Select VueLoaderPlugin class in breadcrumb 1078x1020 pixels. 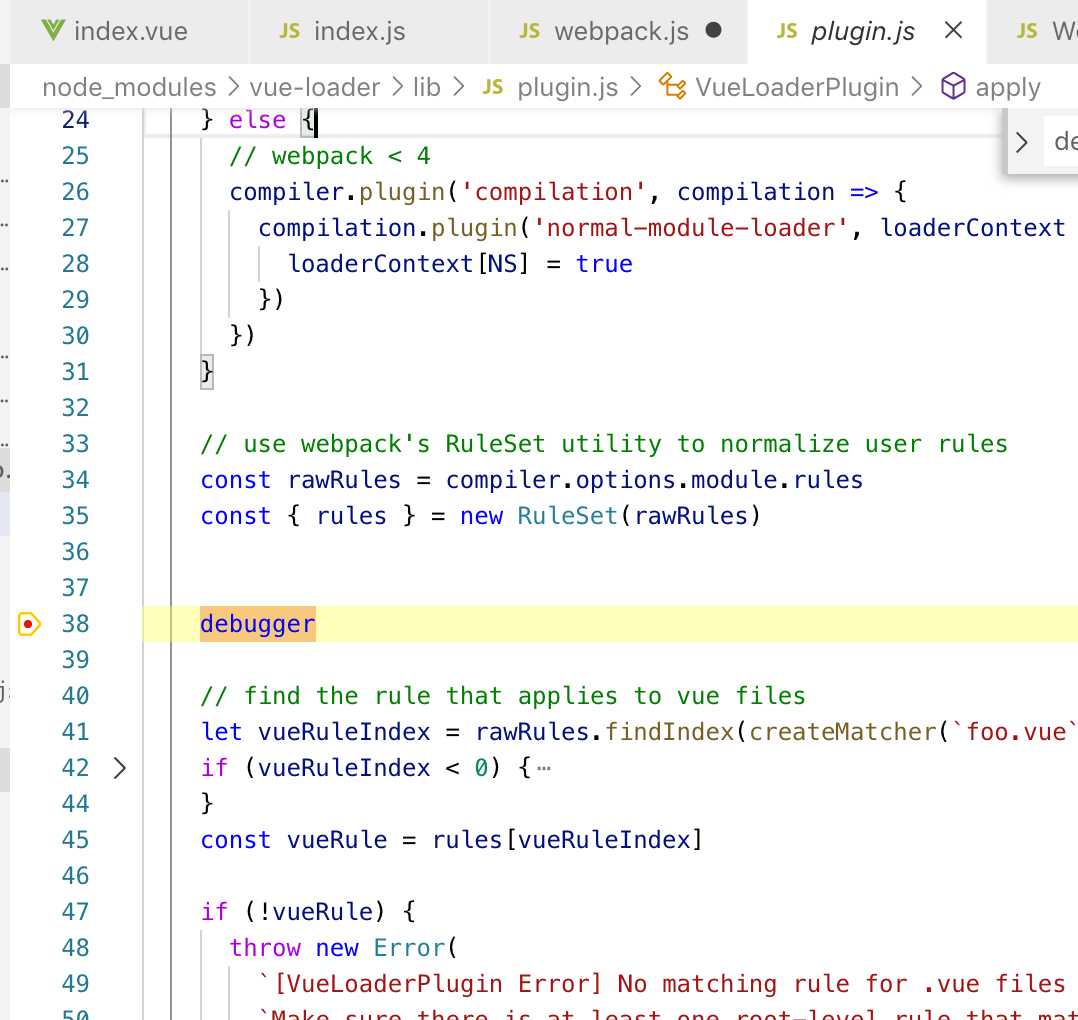point(797,87)
